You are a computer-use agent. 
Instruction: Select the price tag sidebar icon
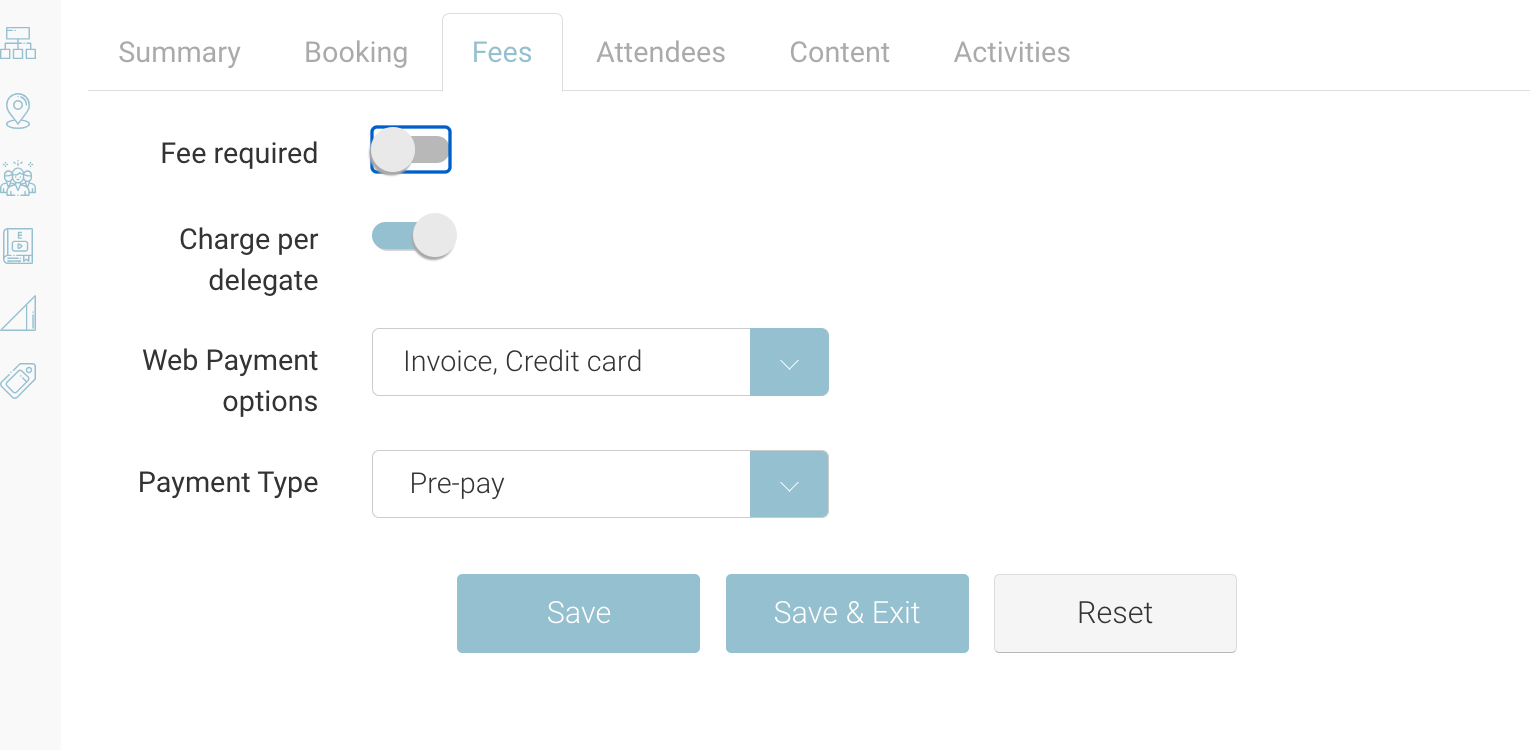pyautogui.click(x=18, y=380)
